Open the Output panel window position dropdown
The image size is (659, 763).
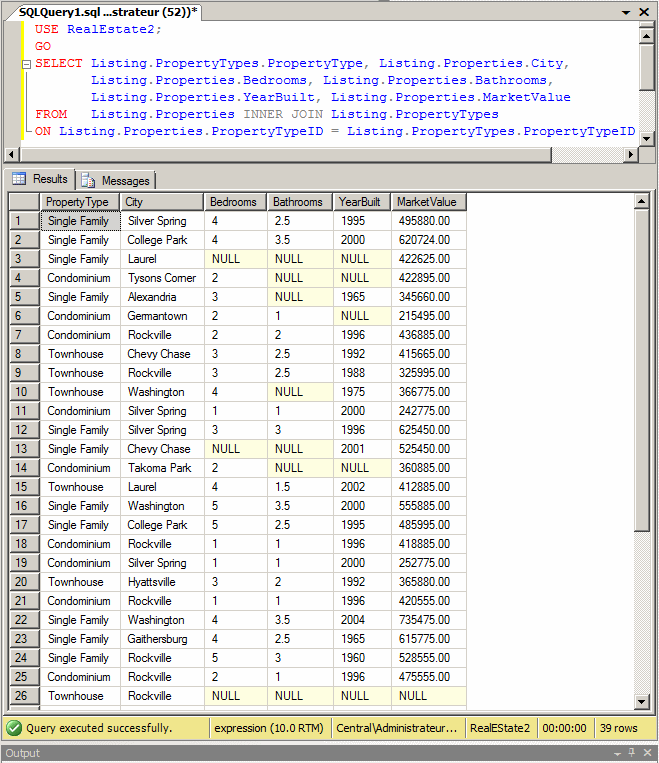pyautogui.click(x=617, y=753)
